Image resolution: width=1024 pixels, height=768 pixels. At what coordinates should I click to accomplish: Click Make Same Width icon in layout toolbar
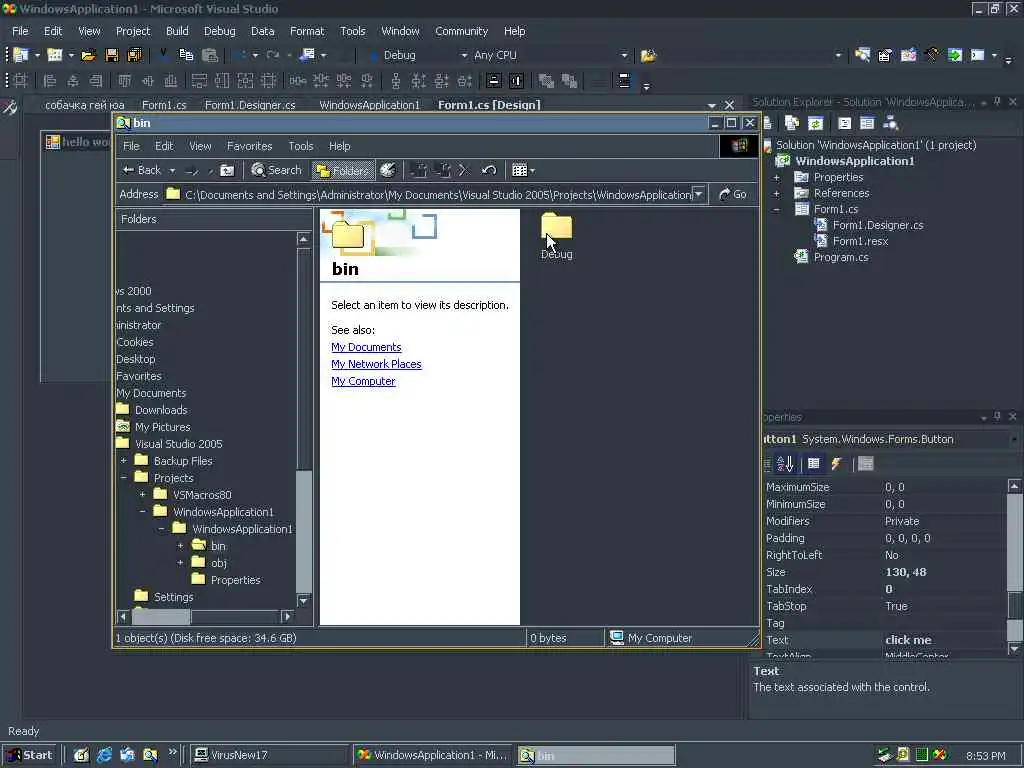point(199,81)
